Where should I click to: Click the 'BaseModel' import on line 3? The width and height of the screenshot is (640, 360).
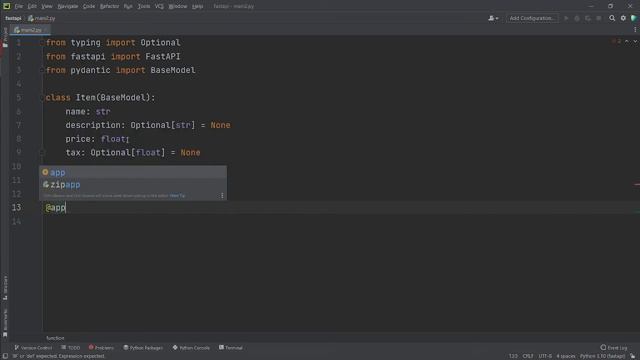tap(173, 70)
